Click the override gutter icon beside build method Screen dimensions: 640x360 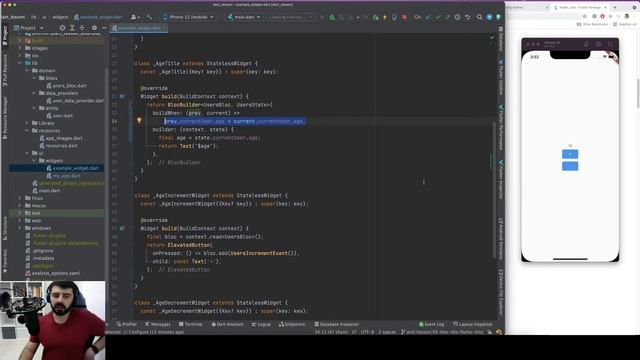pyautogui.click(x=122, y=96)
